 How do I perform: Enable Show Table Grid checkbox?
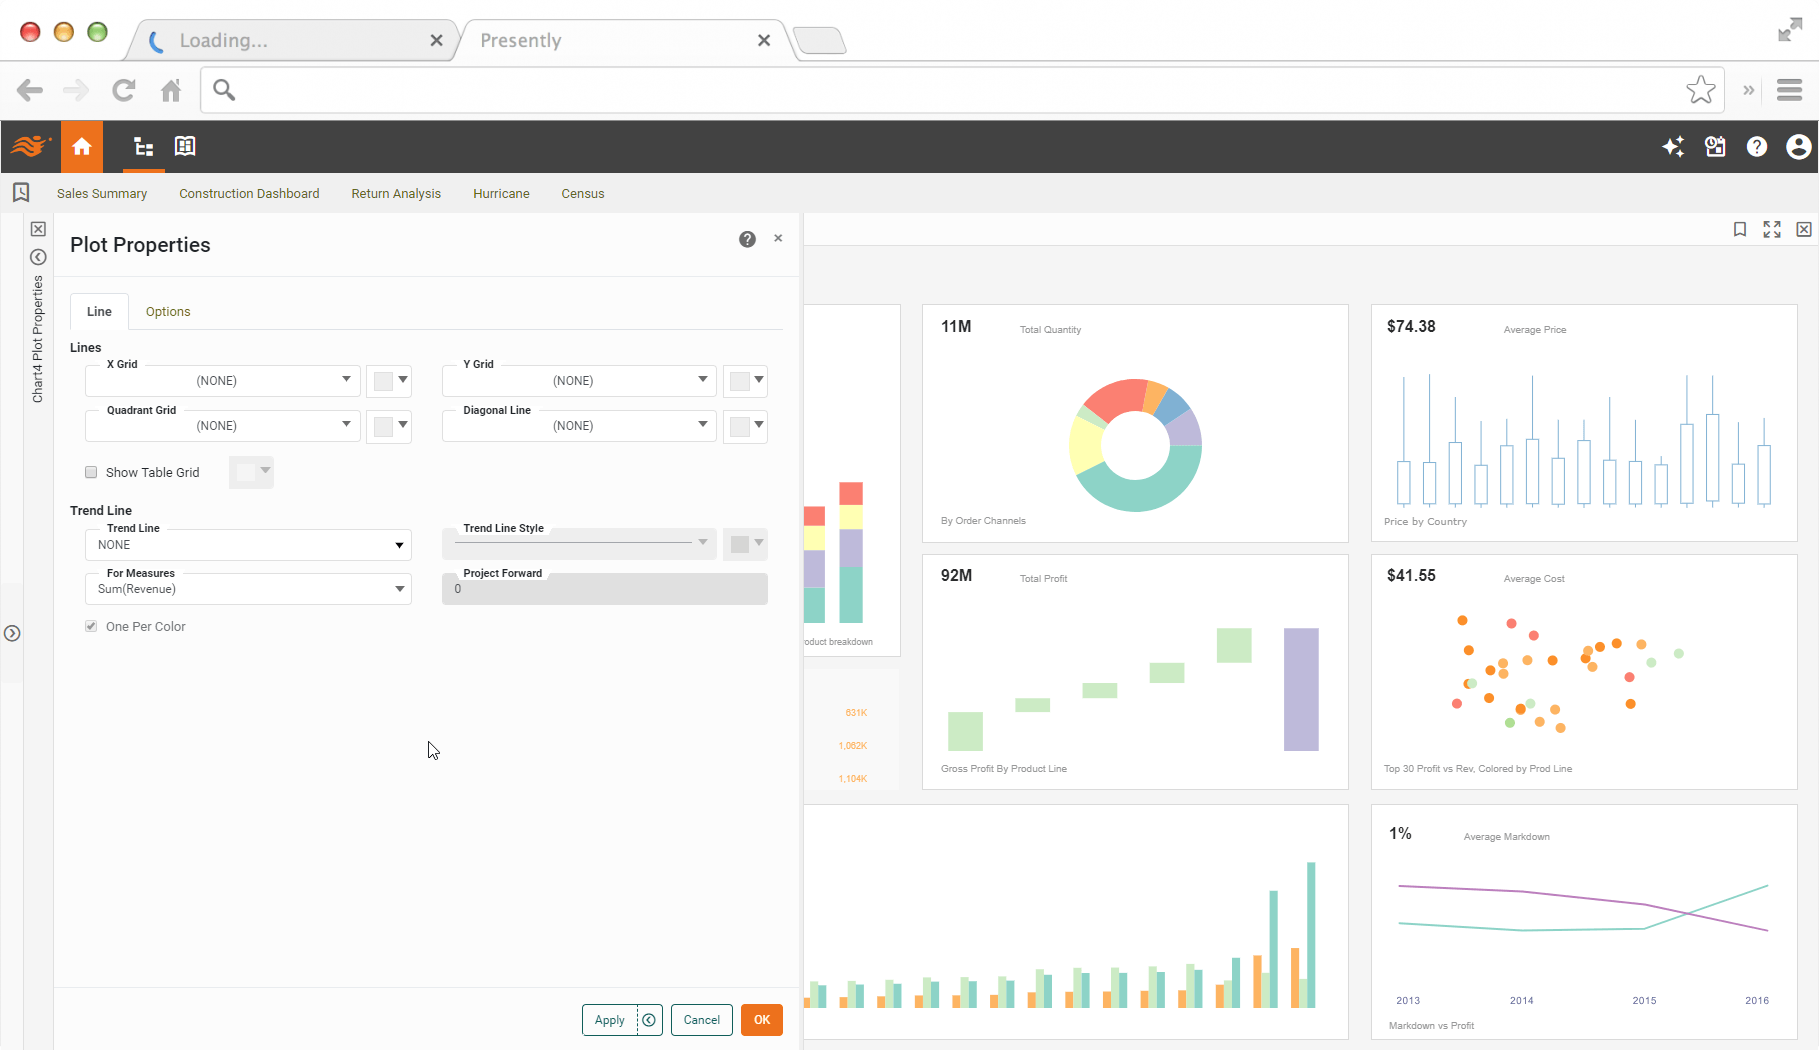click(x=91, y=472)
